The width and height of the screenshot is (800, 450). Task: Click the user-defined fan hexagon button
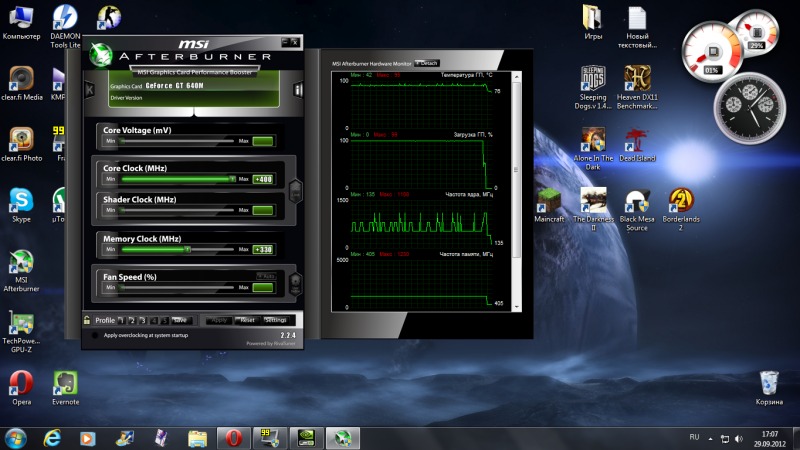click(295, 283)
